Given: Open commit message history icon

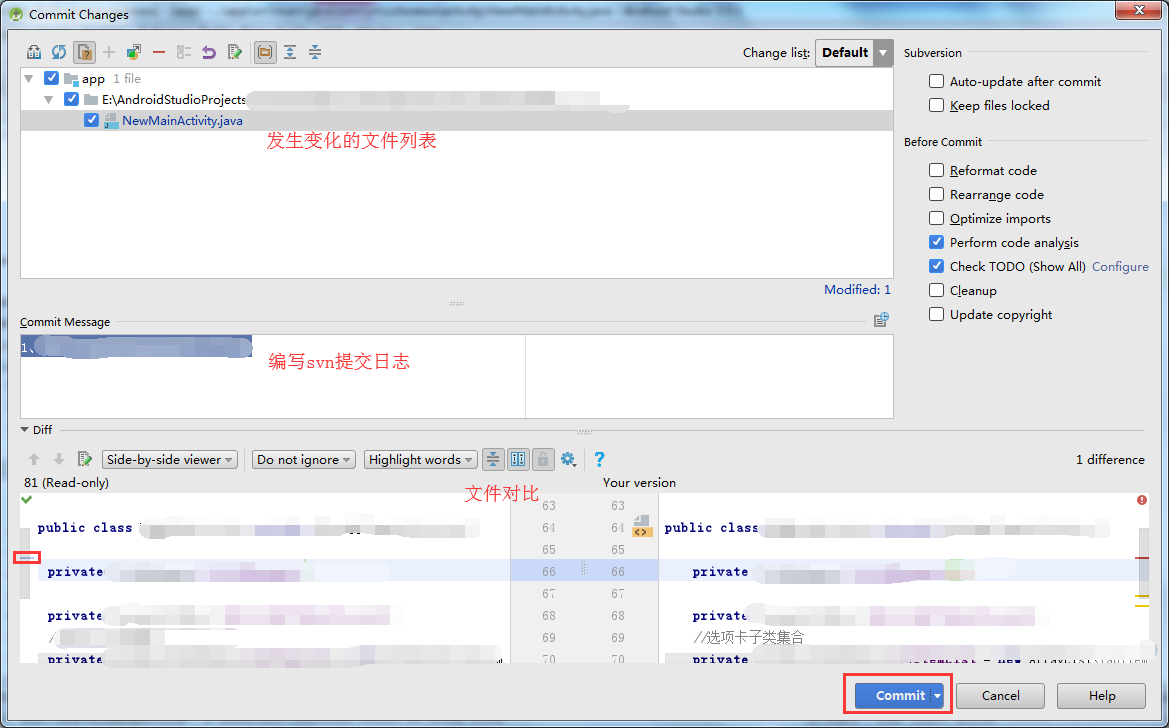Looking at the screenshot, I should [881, 320].
